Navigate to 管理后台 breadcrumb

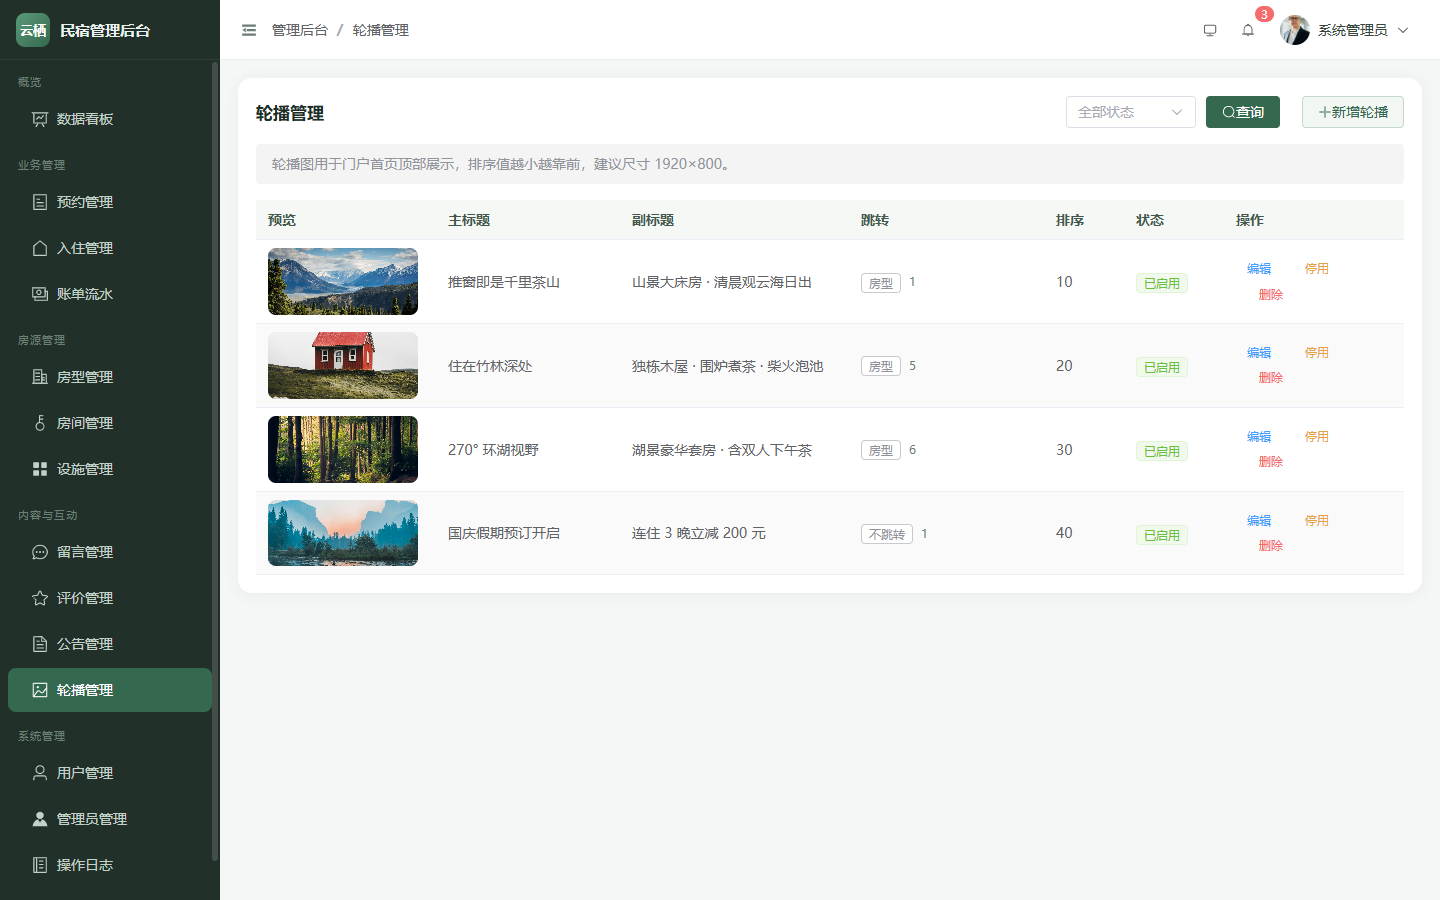(x=300, y=30)
